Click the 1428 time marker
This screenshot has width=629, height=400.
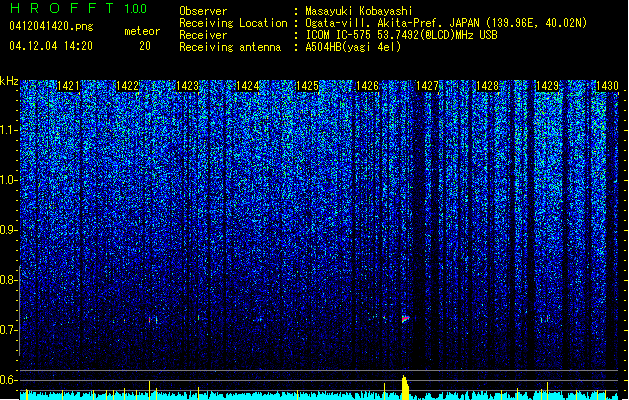(487, 86)
